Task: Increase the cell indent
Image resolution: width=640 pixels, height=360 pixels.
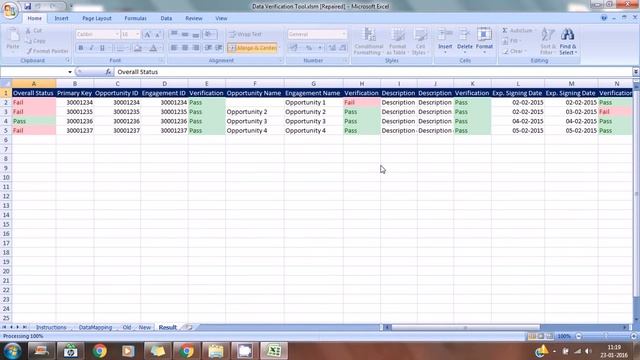Action: click(x=219, y=48)
